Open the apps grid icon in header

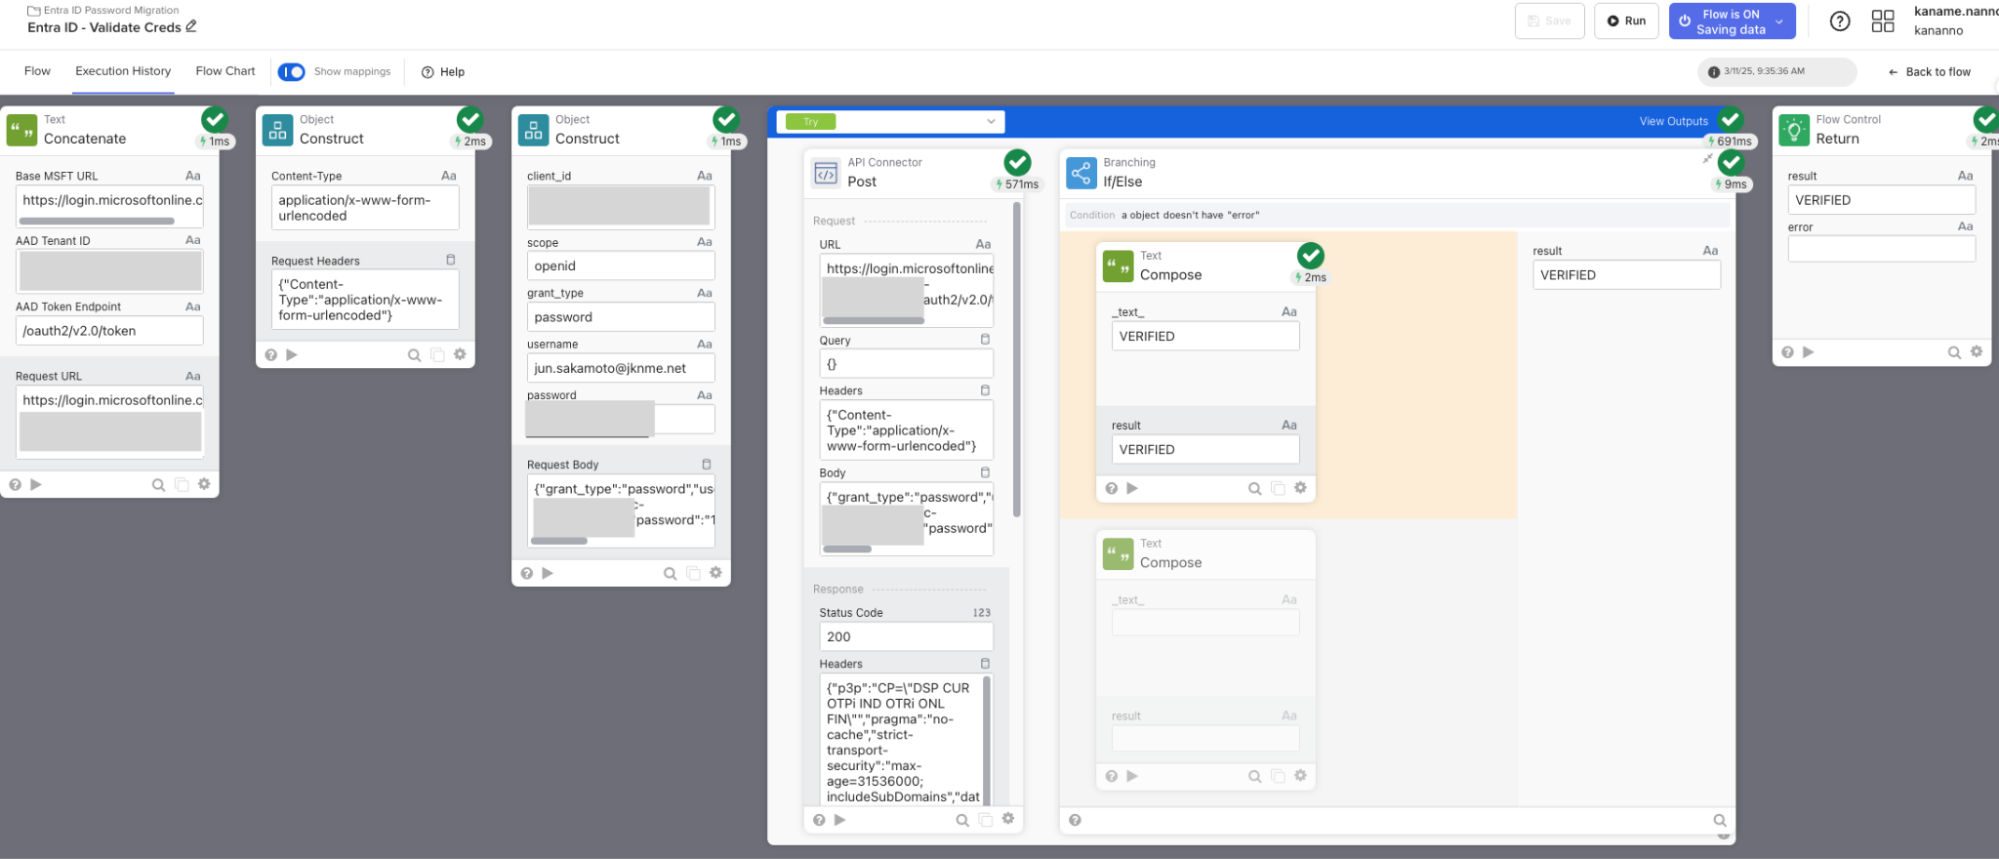[x=1882, y=21]
